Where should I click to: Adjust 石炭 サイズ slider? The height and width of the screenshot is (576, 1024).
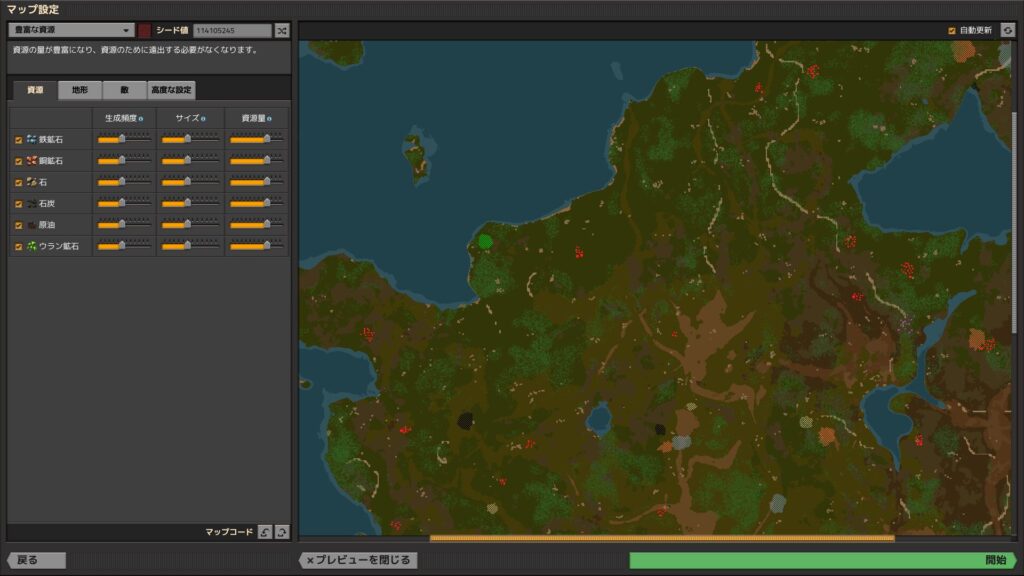(x=190, y=203)
